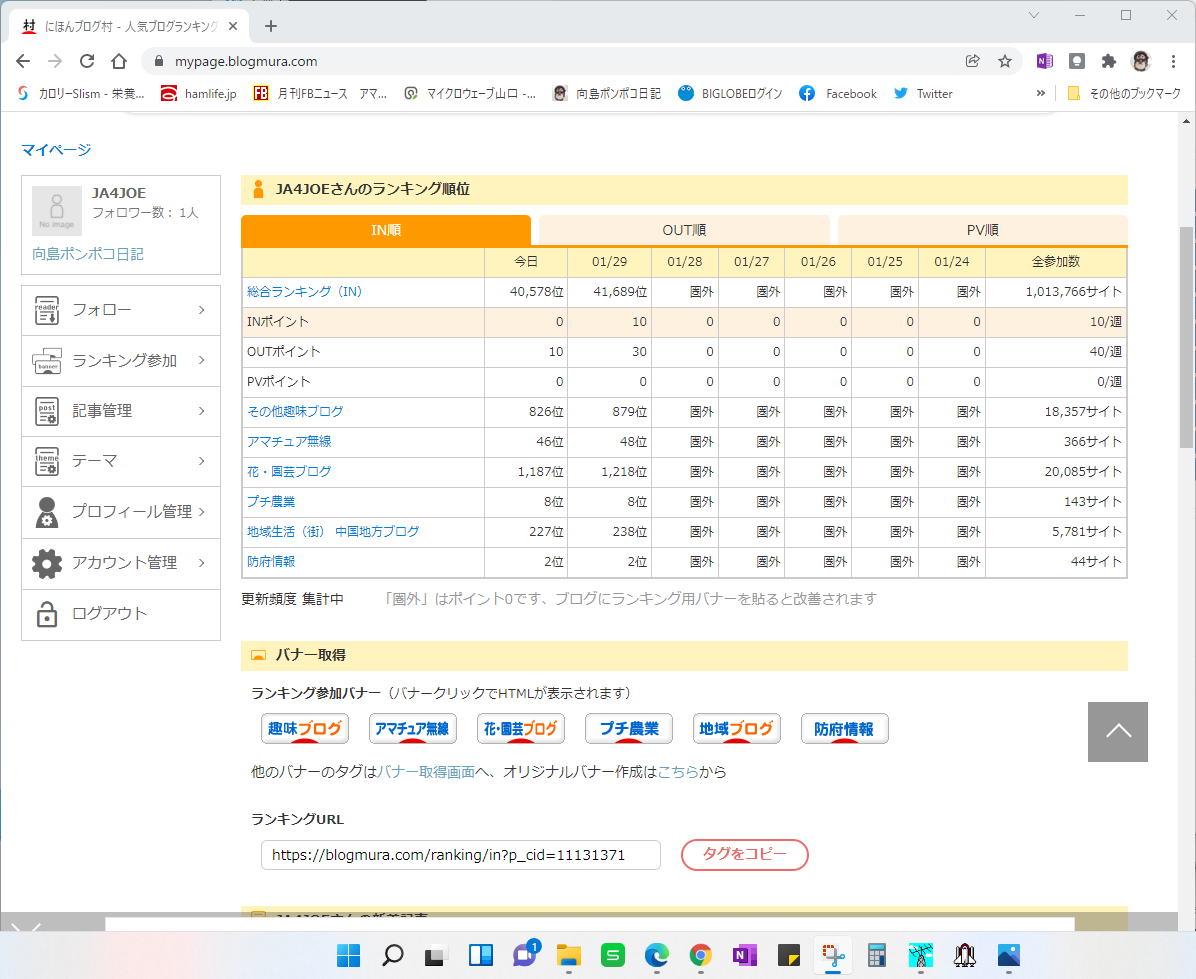Open the Facebook bookmark
The image size is (1196, 979).
(x=838, y=93)
